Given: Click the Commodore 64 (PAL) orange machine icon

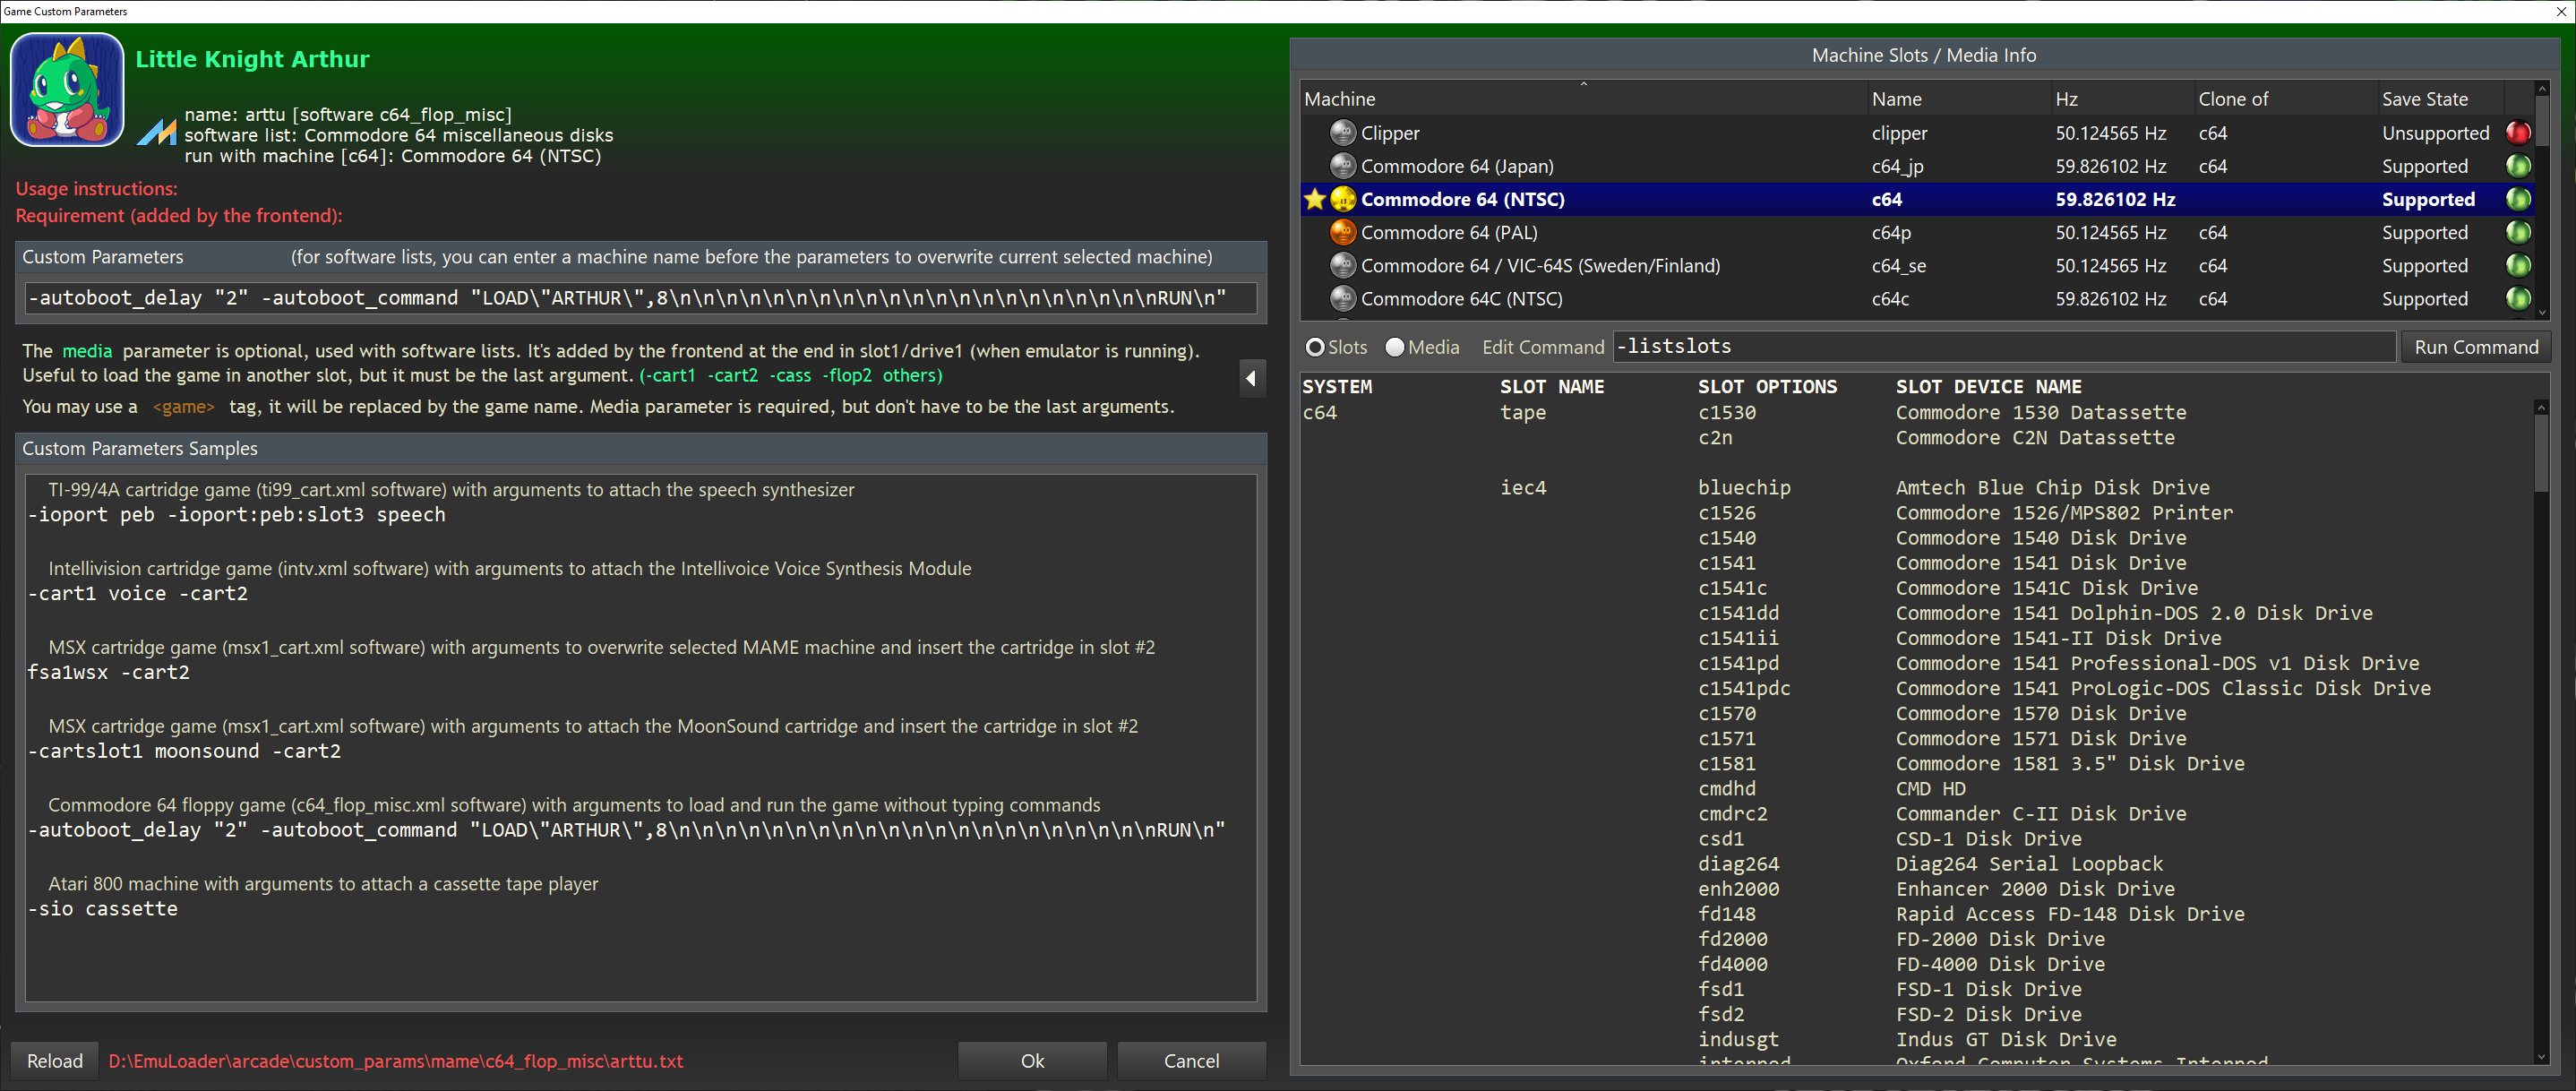Looking at the screenshot, I should click(1342, 232).
